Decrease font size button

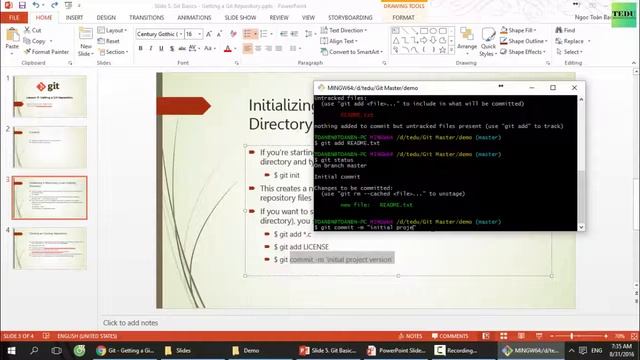[220, 34]
